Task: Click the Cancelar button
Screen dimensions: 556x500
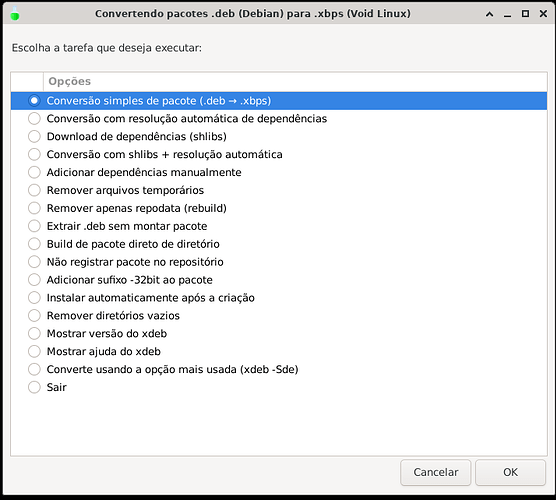Action: 435,472
